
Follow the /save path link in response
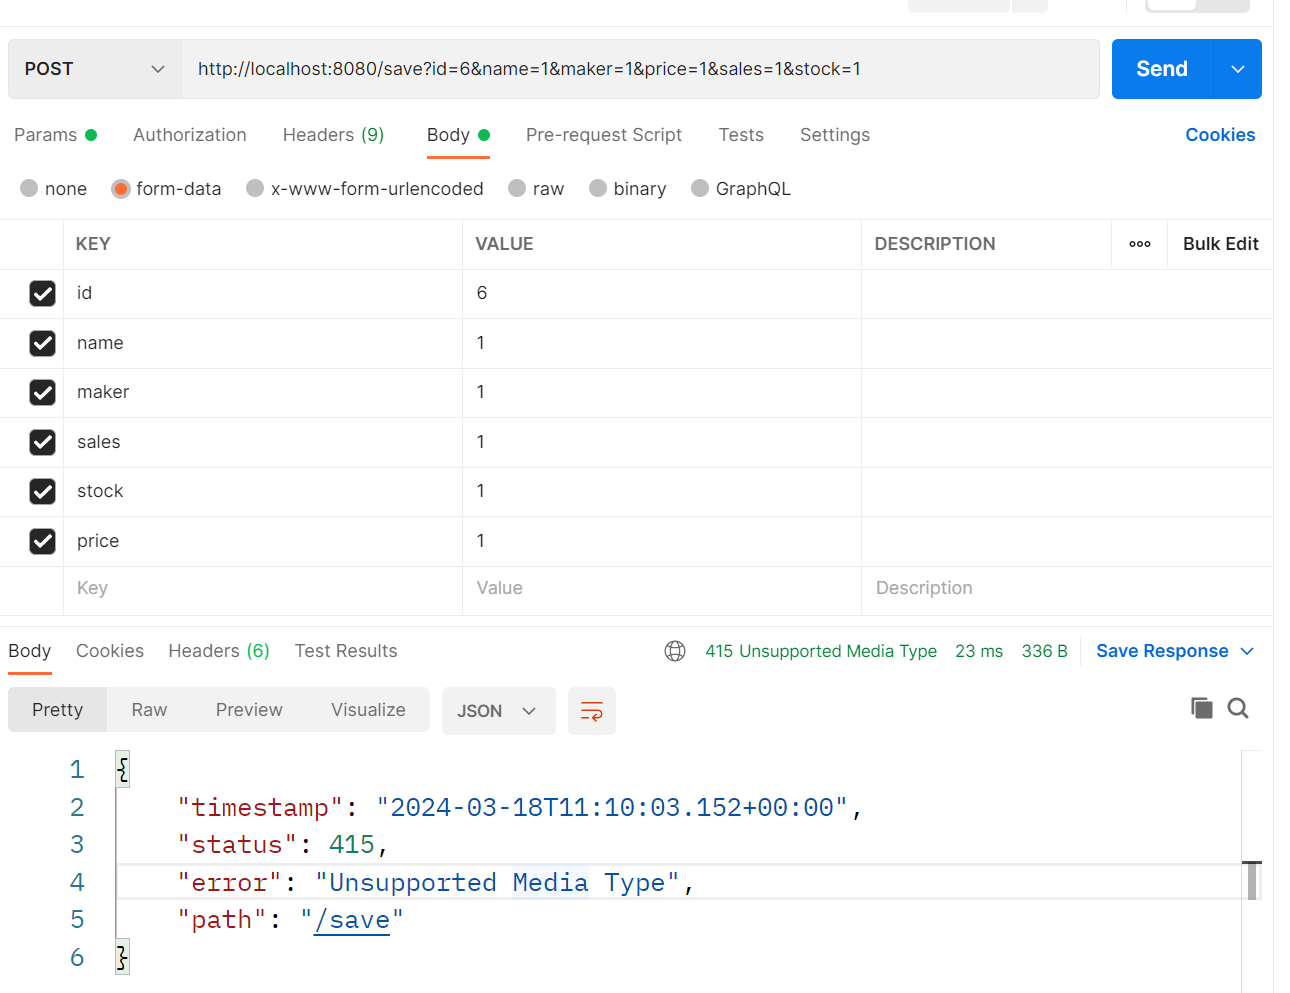point(352,920)
